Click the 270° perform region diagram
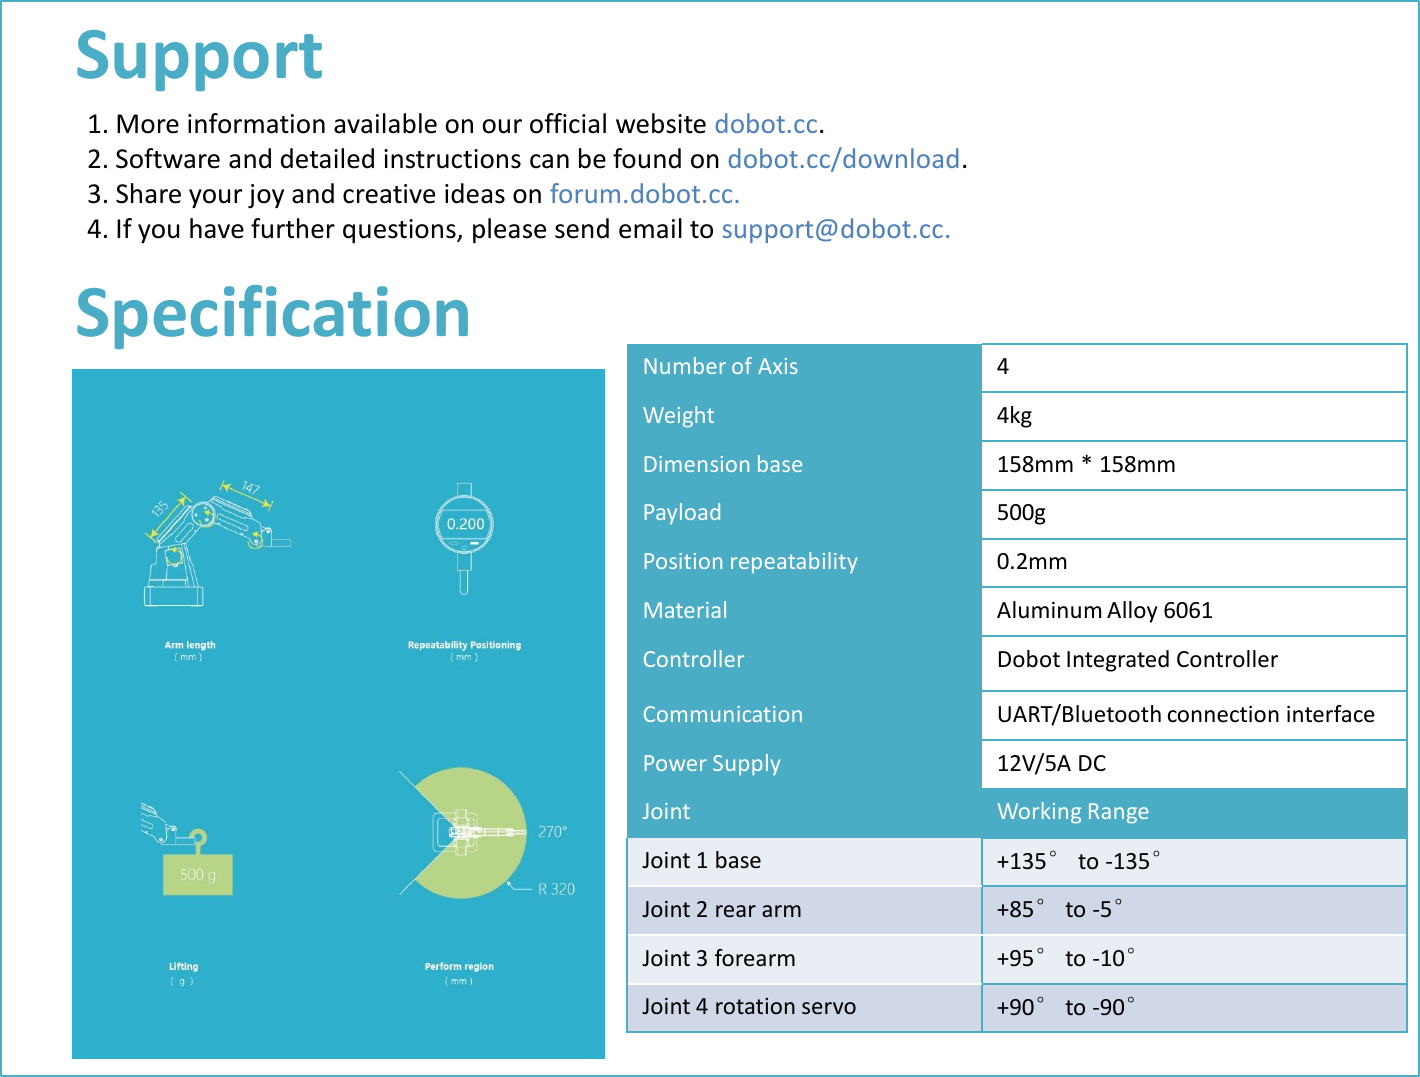This screenshot has height=1077, width=1420. coord(464,833)
